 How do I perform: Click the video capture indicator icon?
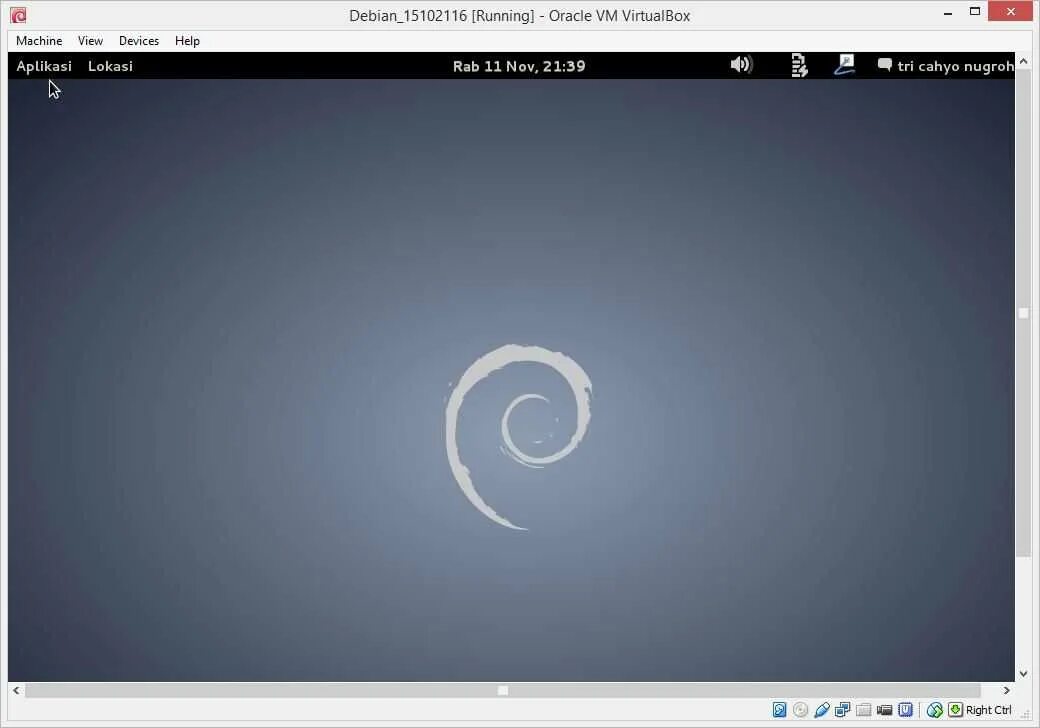pyautogui.click(x=884, y=709)
